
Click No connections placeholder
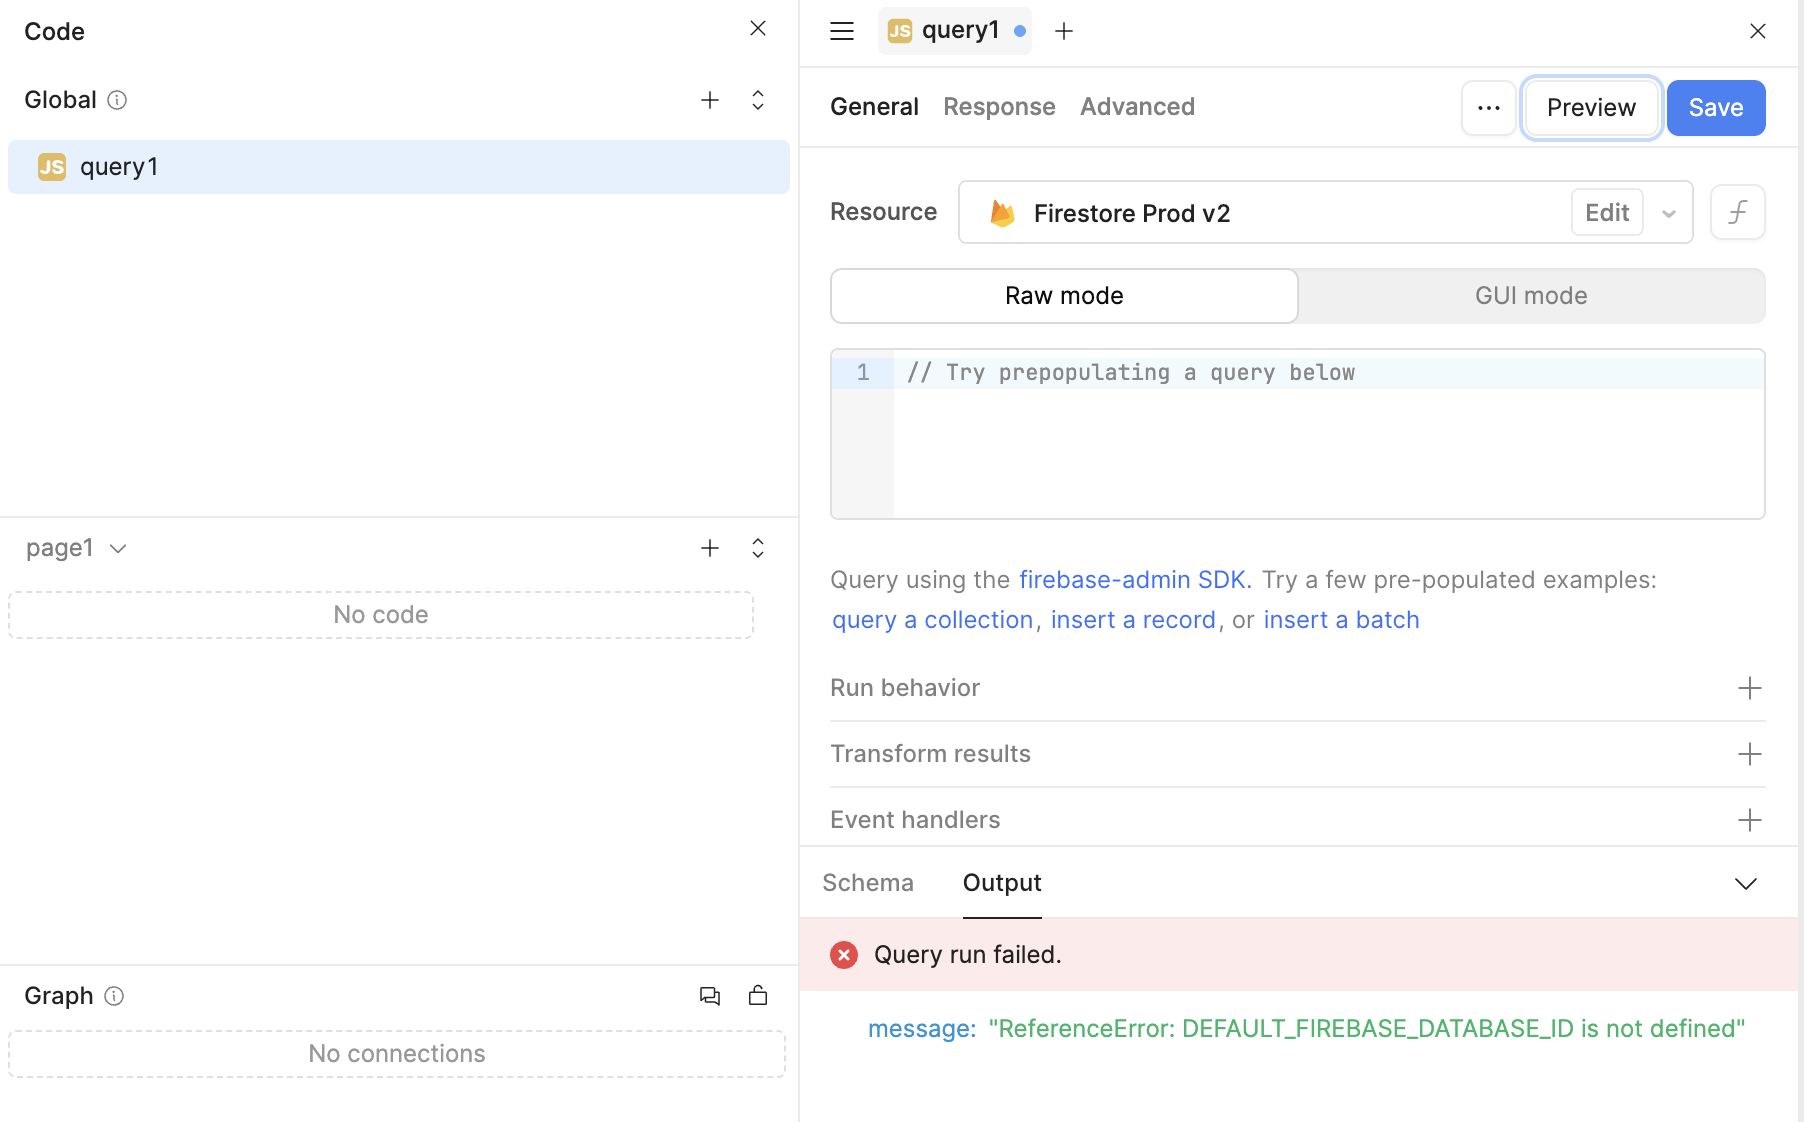[x=397, y=1054]
